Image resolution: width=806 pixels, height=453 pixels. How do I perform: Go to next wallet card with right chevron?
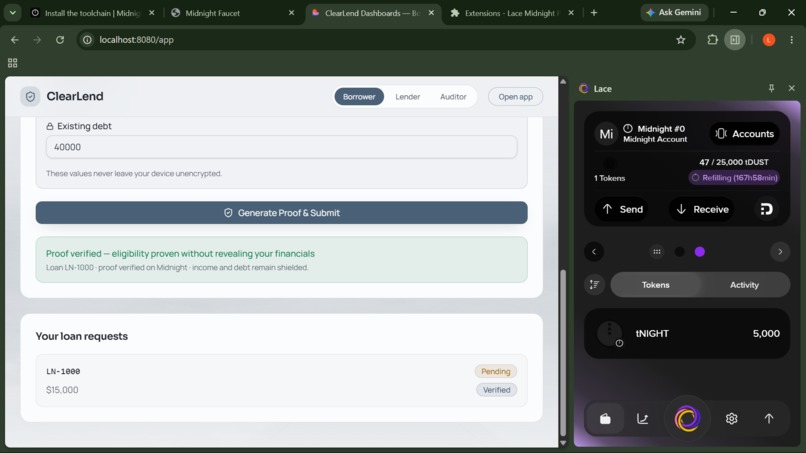780,252
